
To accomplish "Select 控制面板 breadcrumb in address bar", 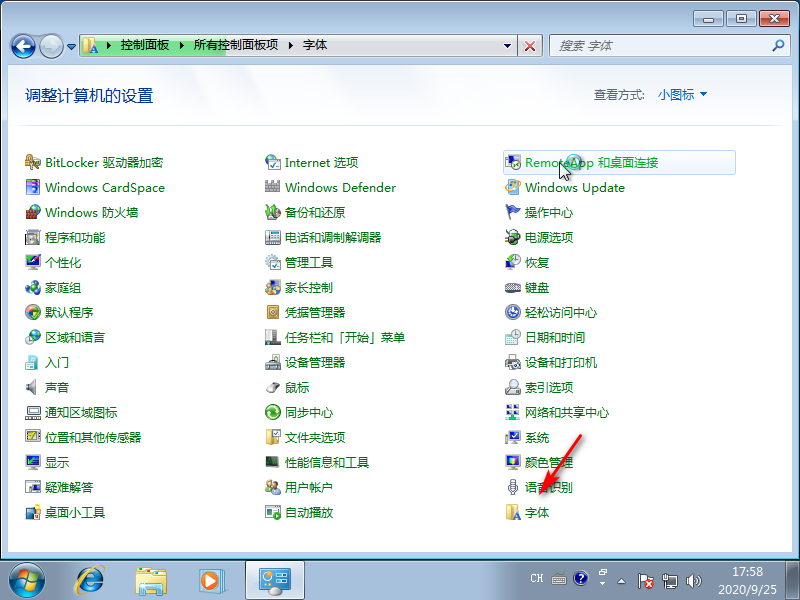I will click(144, 45).
